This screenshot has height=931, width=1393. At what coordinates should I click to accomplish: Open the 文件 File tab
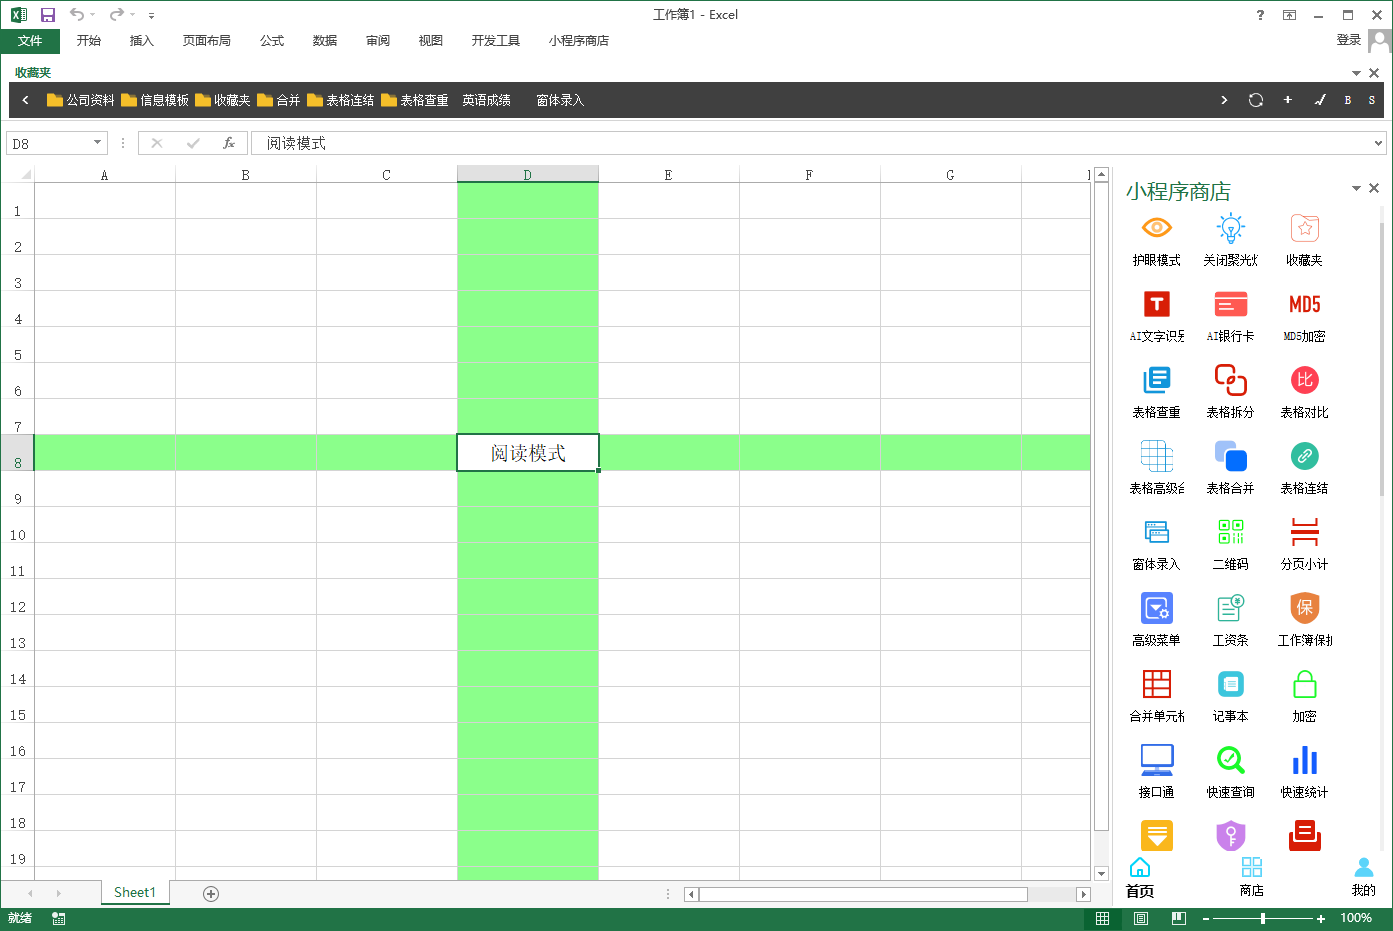click(x=30, y=41)
